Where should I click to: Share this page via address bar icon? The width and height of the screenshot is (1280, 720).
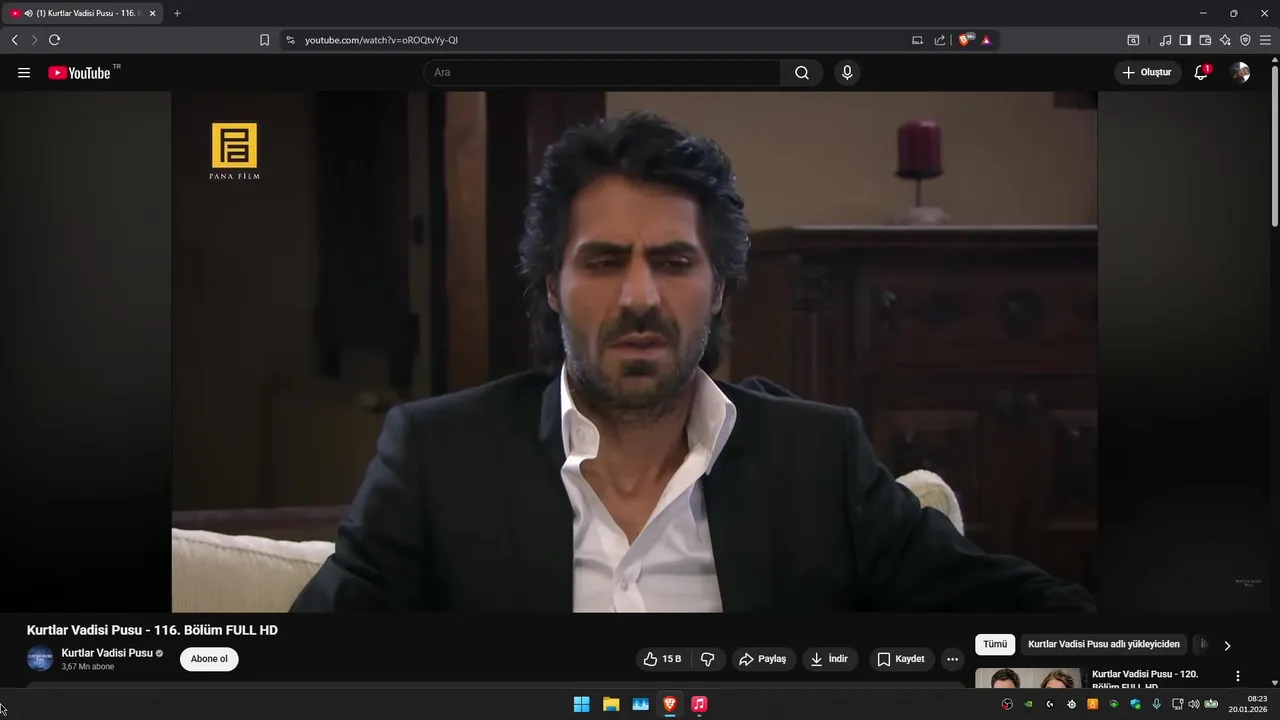point(940,40)
